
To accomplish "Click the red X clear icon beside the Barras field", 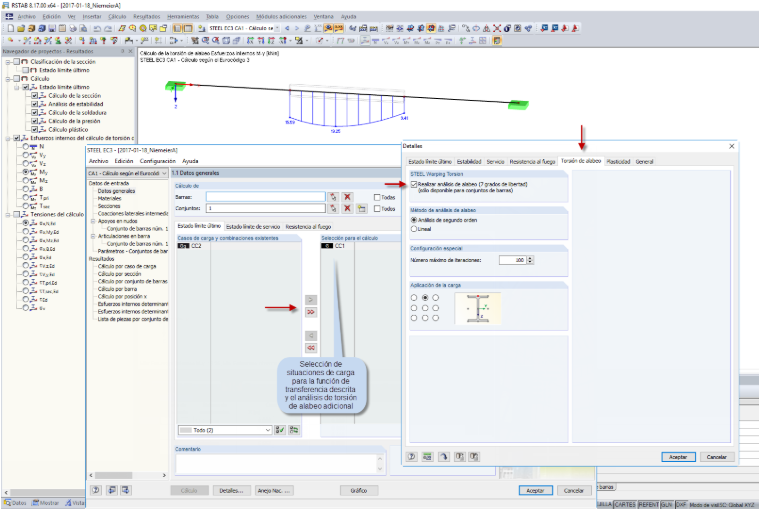I will [347, 197].
